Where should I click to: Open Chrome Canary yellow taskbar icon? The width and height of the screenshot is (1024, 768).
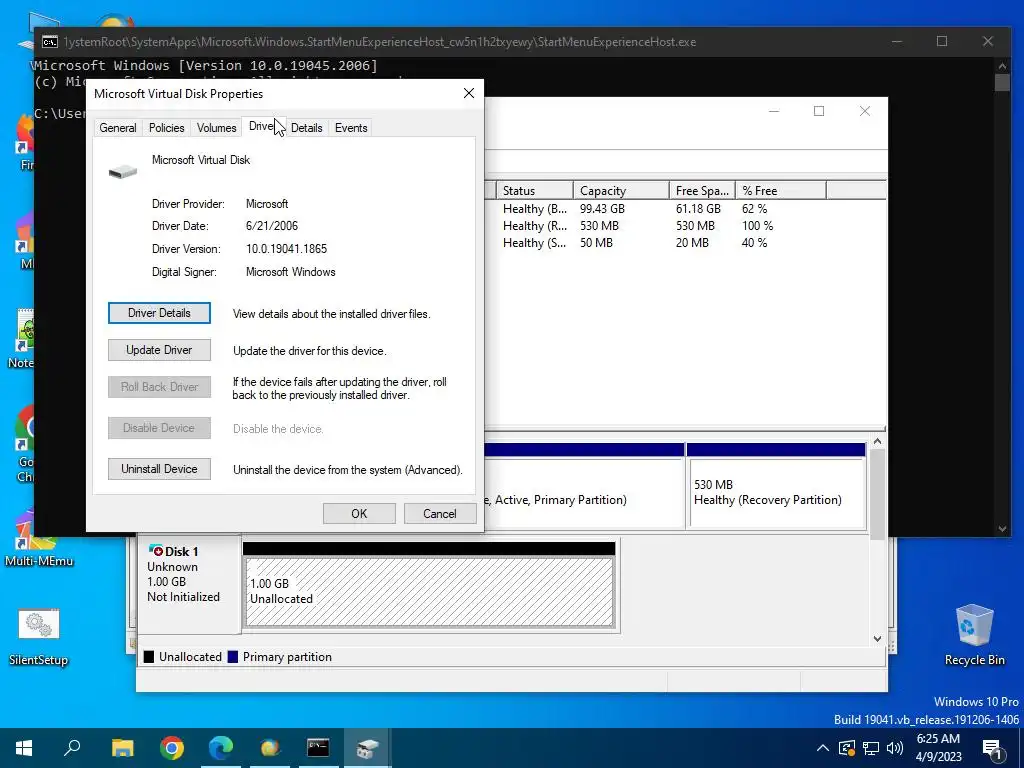(270, 748)
